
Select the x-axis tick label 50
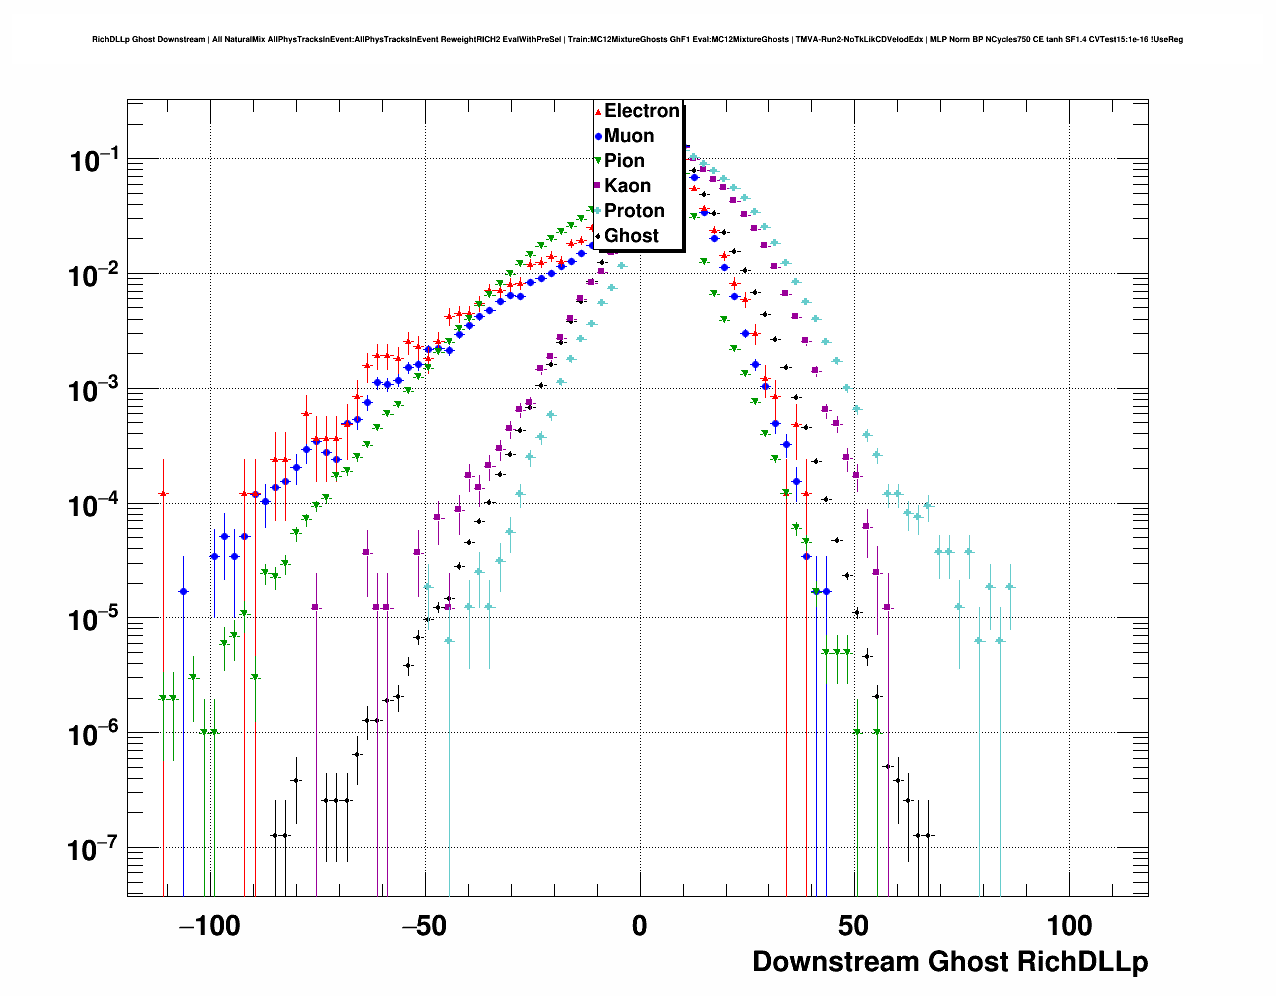click(854, 926)
